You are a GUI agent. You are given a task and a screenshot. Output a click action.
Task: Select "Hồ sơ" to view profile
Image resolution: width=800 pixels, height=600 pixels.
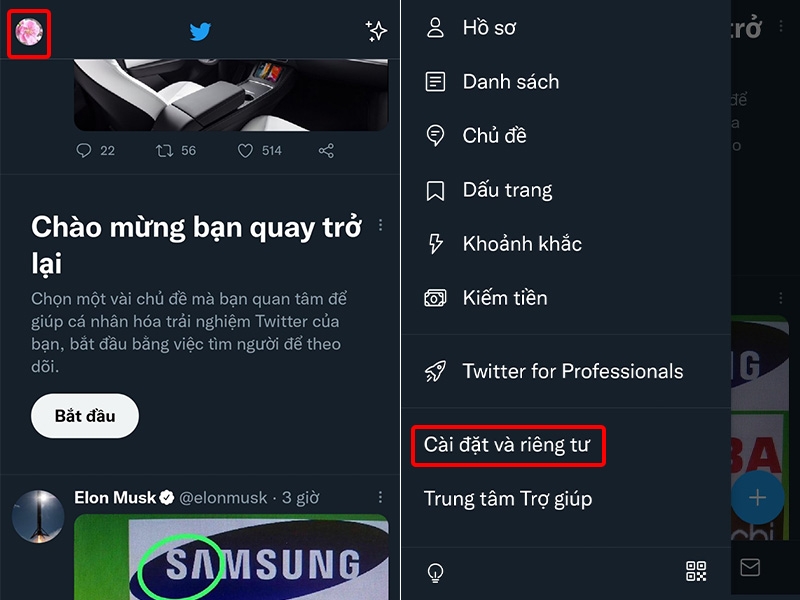pos(487,28)
